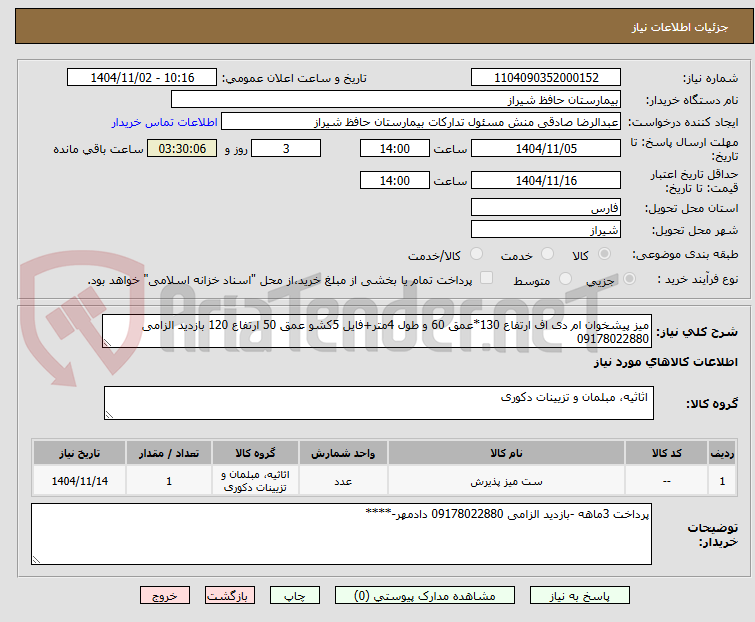Image resolution: width=755 pixels, height=622 pixels.
Task: Select the 'خدمت' radio button
Action: (x=547, y=254)
